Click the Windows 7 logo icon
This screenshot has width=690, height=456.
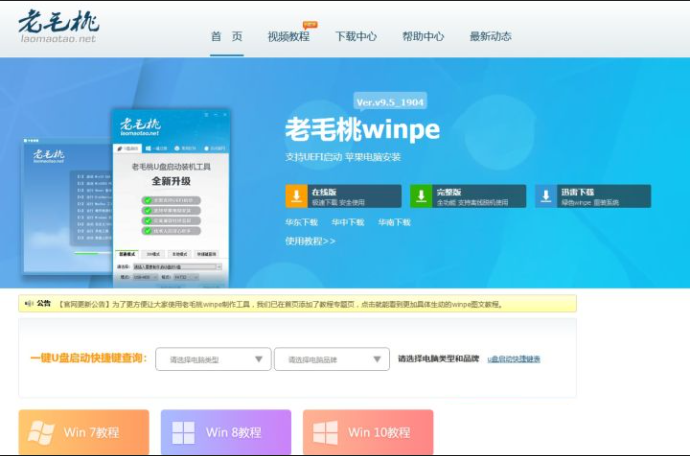point(42,432)
